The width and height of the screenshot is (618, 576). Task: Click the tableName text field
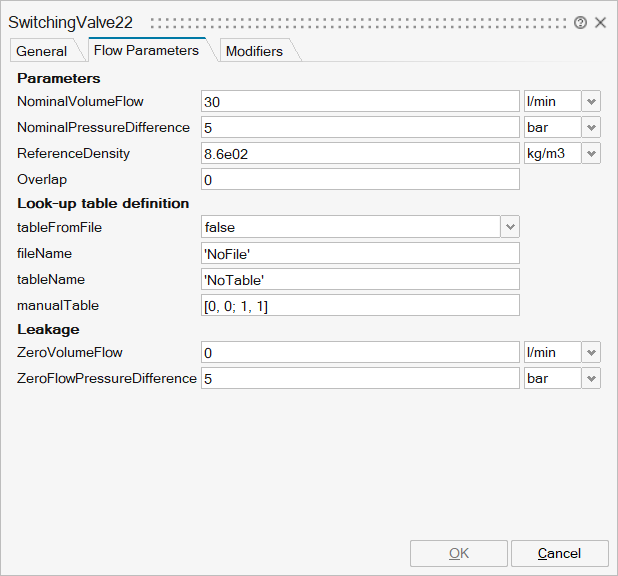click(360, 279)
